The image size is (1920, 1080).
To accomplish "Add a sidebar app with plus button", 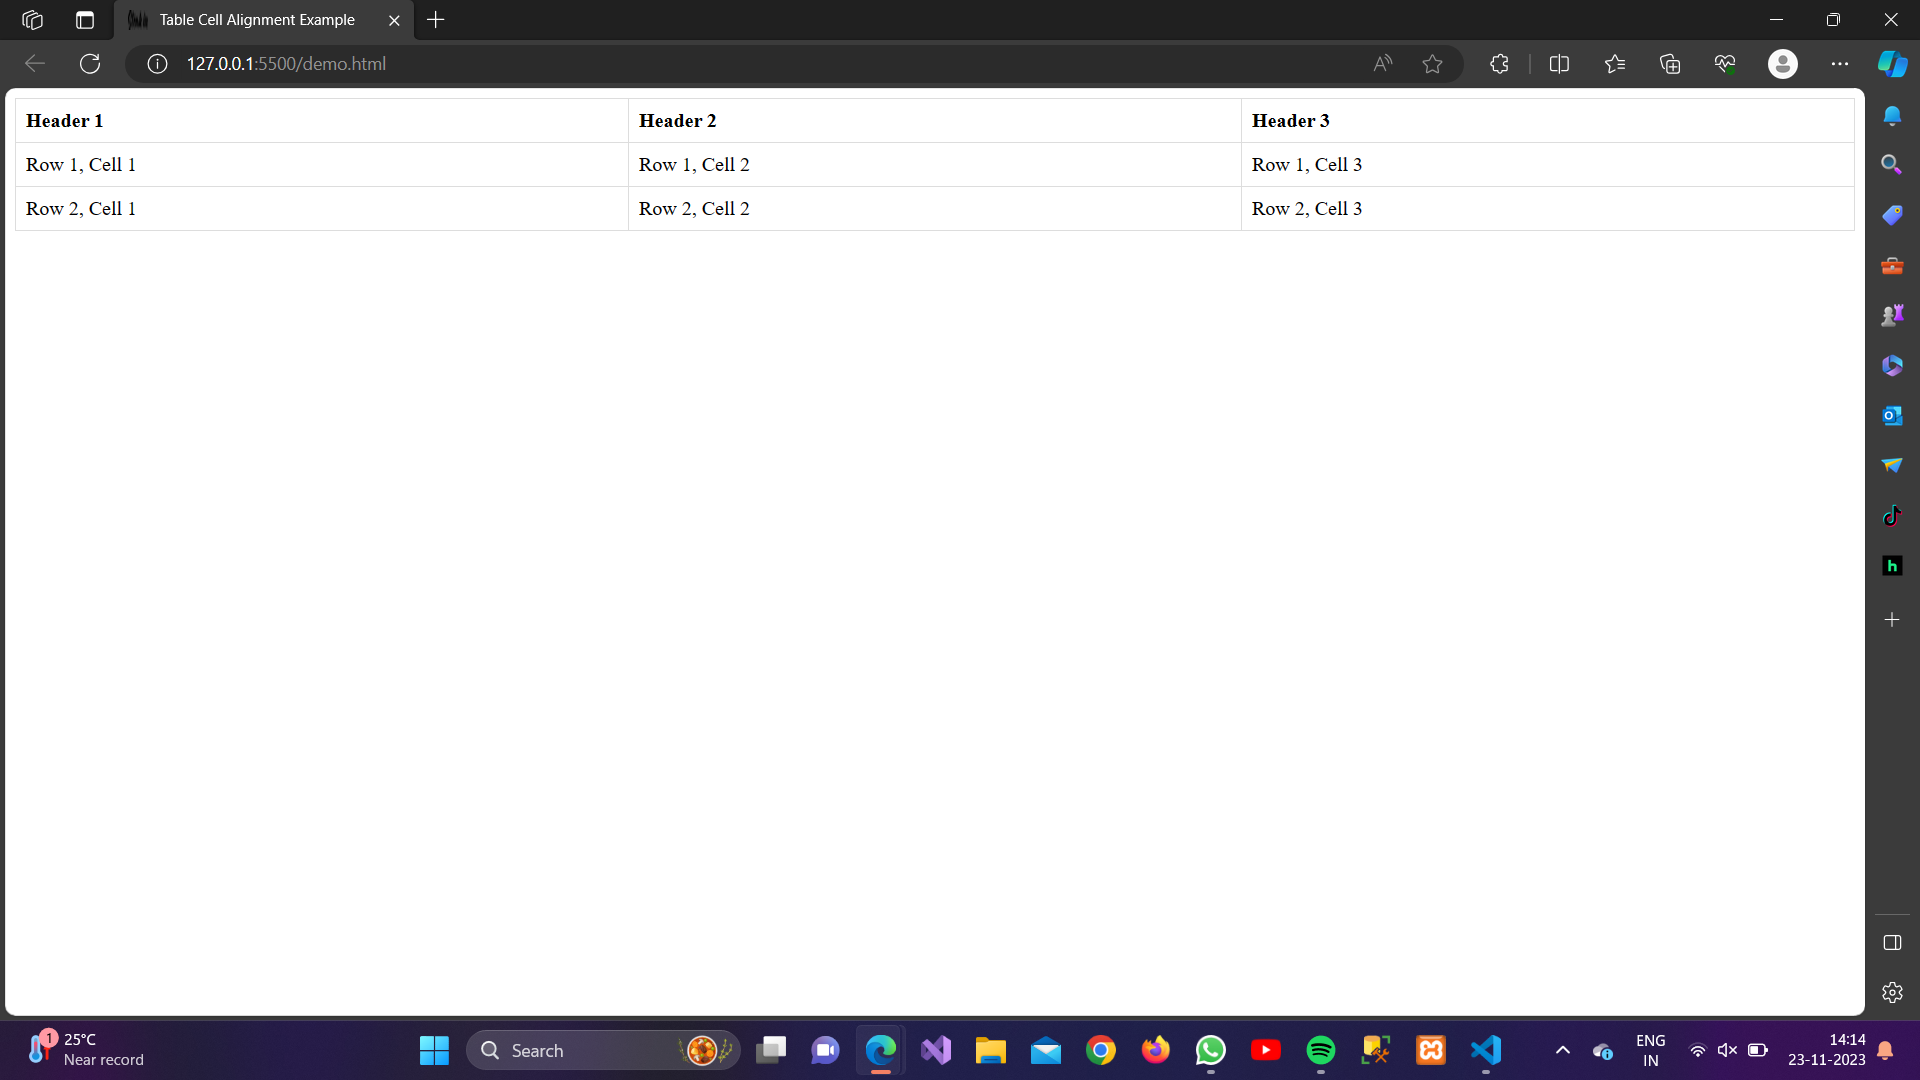I will click(1891, 620).
